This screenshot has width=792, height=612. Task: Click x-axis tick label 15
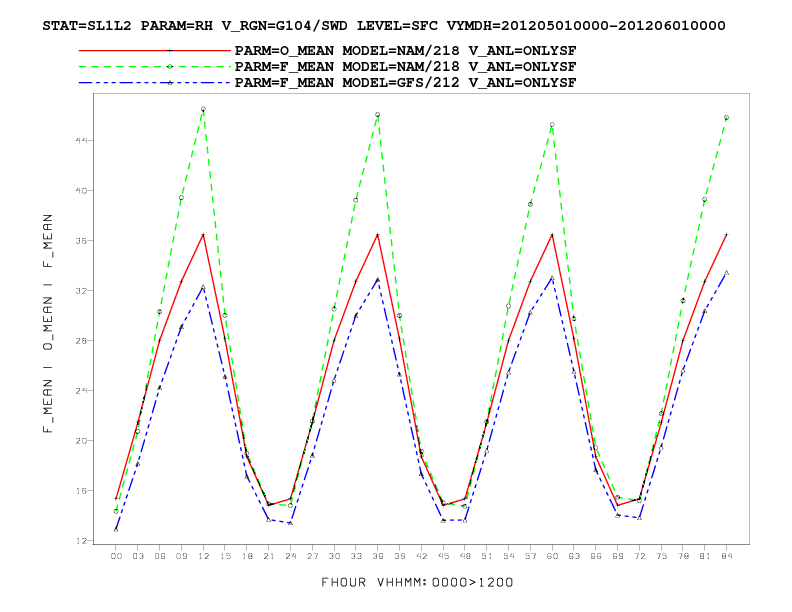tap(225, 556)
